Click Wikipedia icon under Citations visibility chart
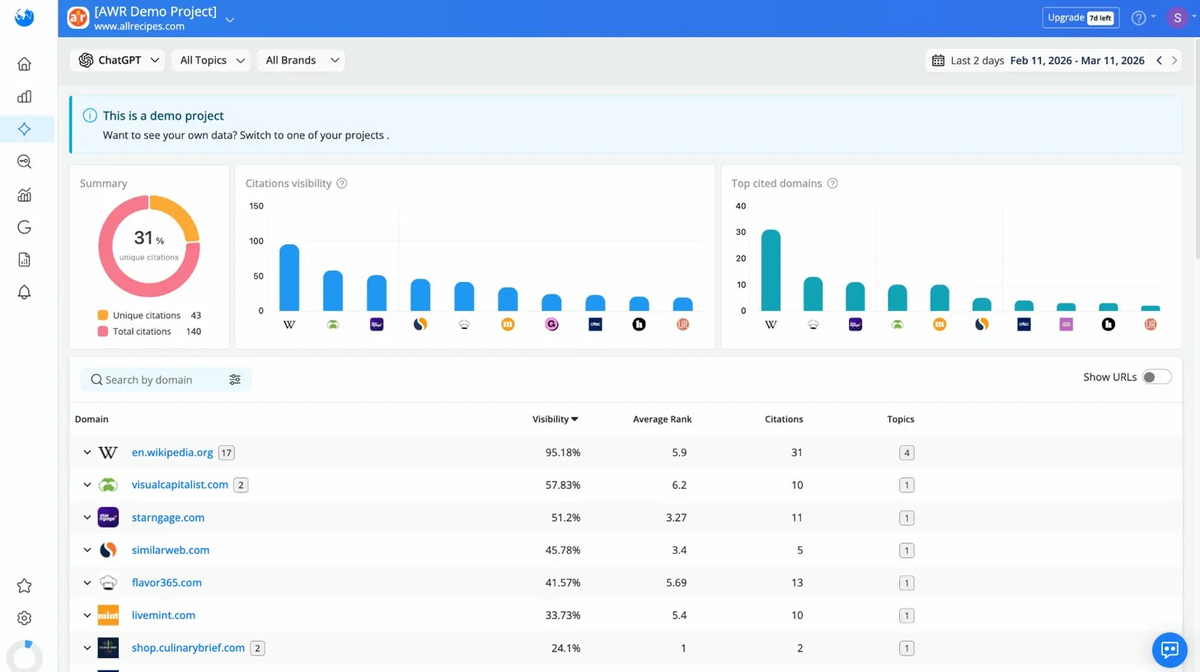 [x=289, y=325]
